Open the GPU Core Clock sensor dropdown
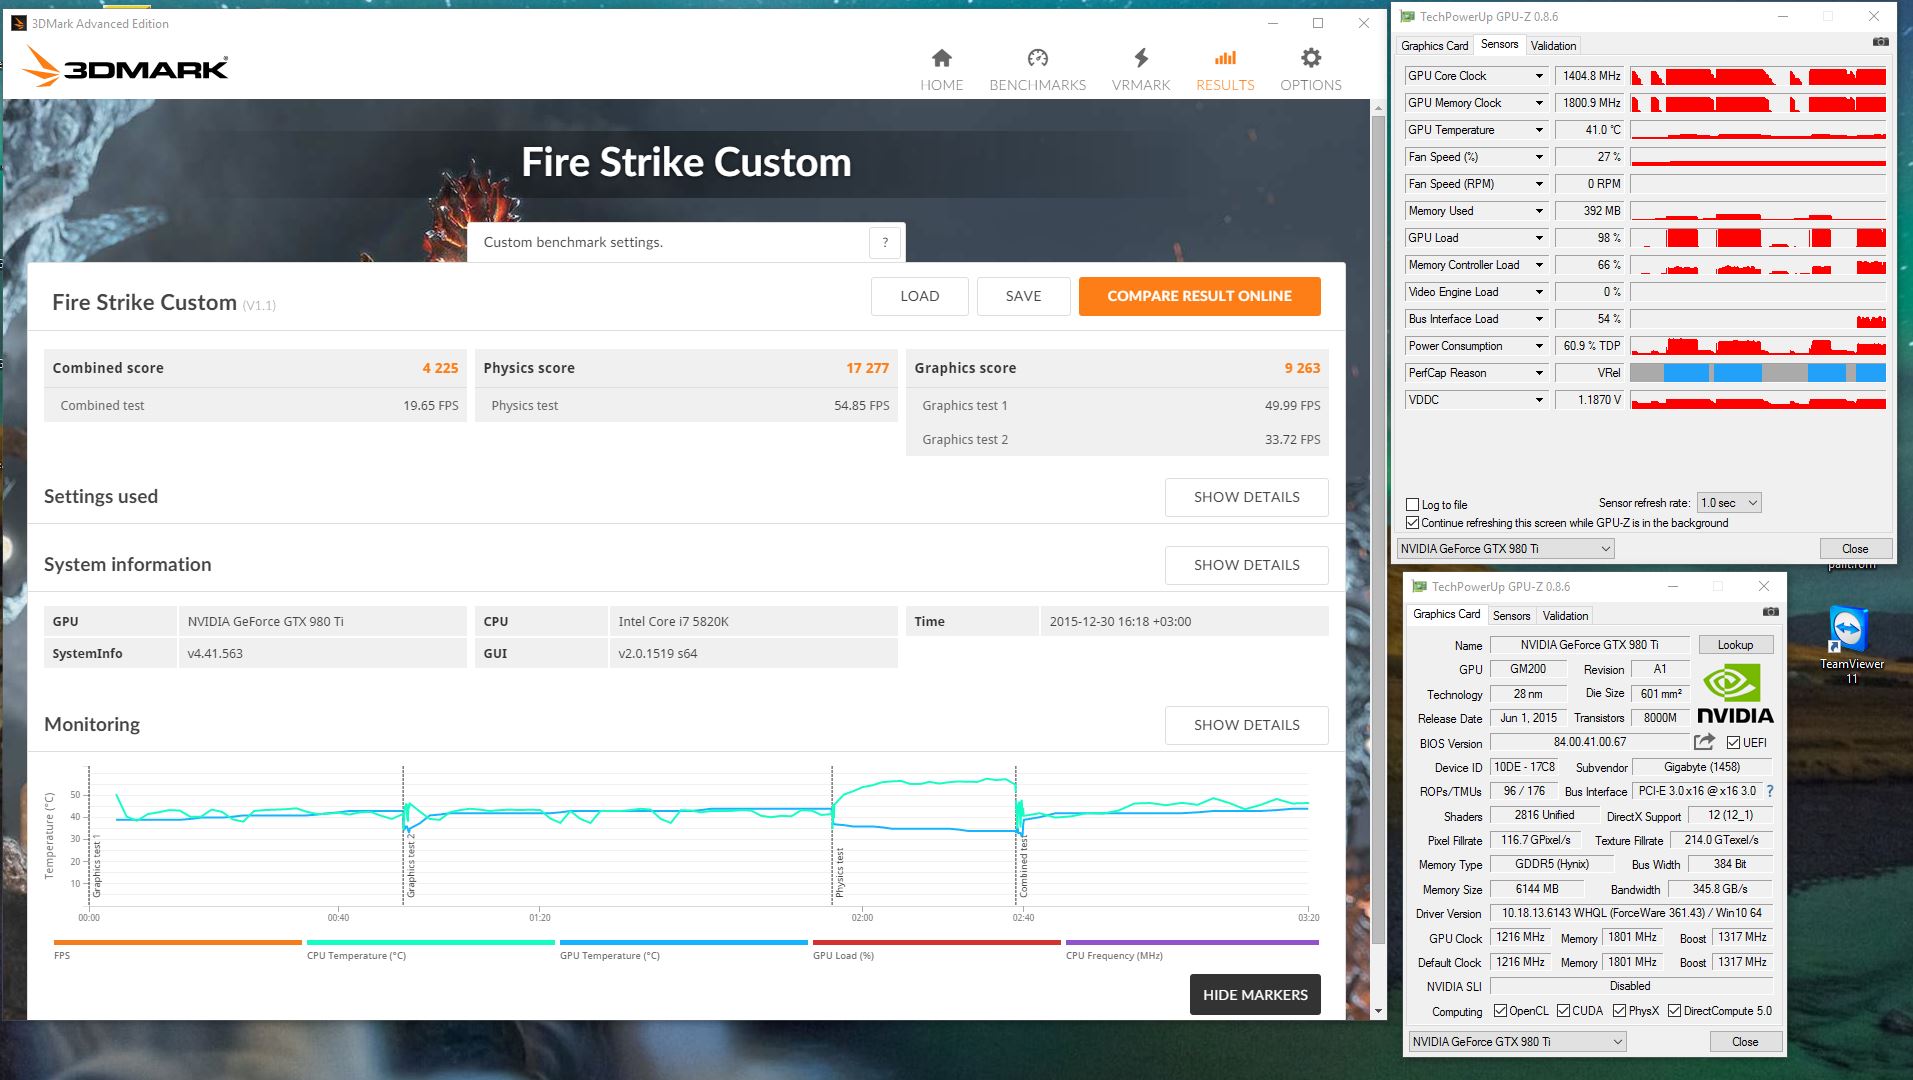The height and width of the screenshot is (1080, 1913). [1539, 76]
